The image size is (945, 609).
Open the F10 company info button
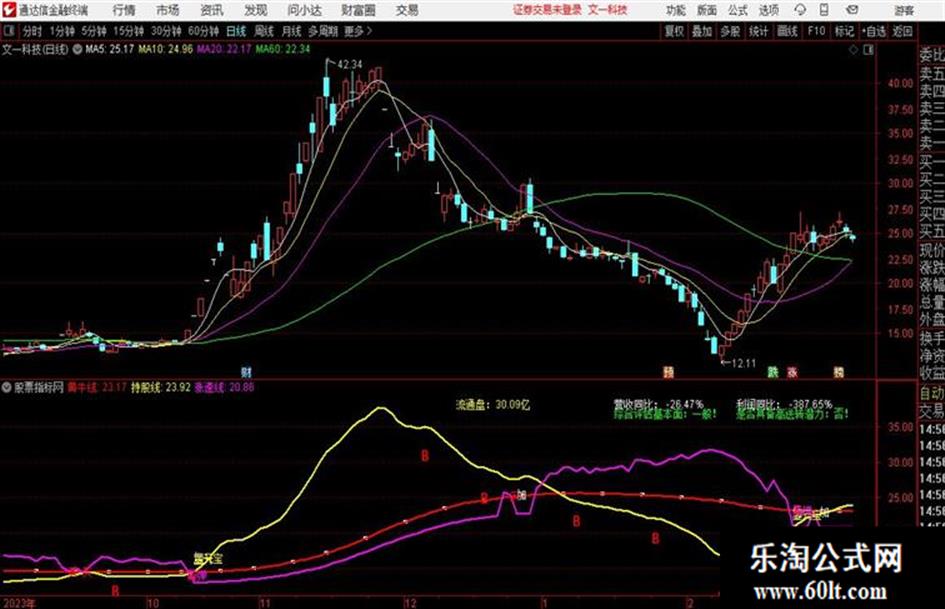[x=816, y=31]
